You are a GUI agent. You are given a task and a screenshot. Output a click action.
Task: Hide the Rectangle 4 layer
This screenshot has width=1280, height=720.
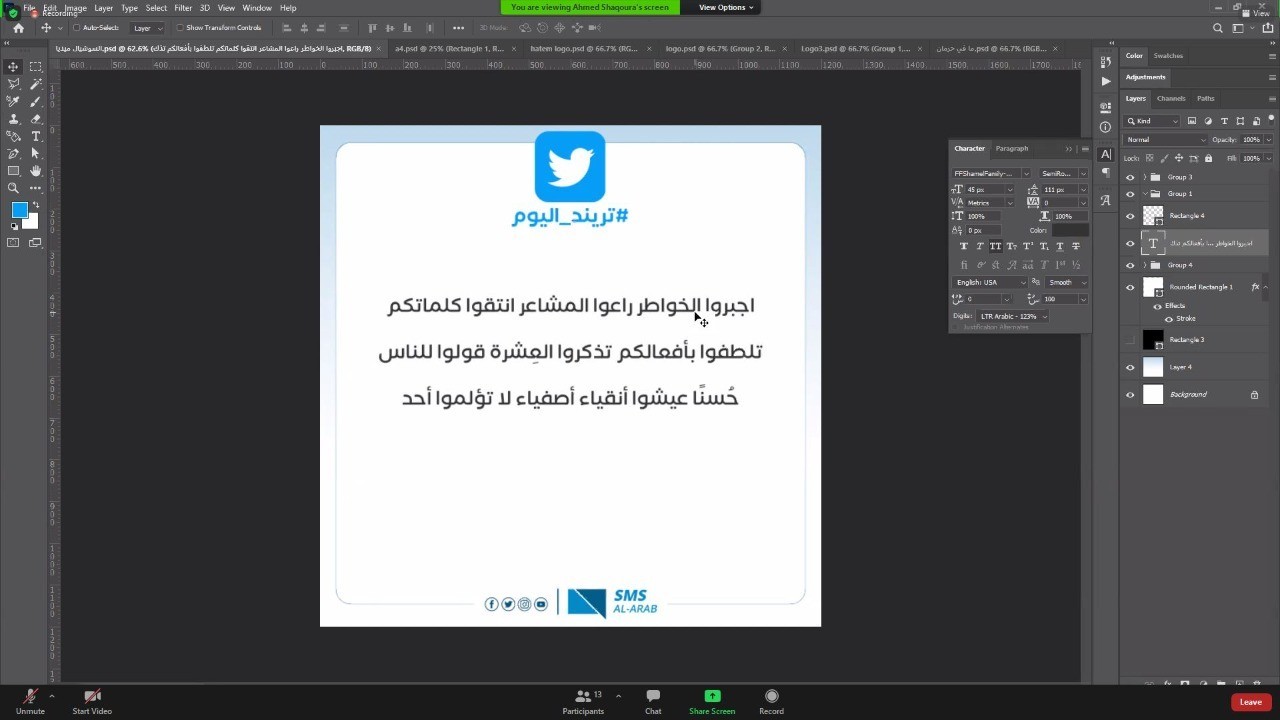(x=1130, y=216)
